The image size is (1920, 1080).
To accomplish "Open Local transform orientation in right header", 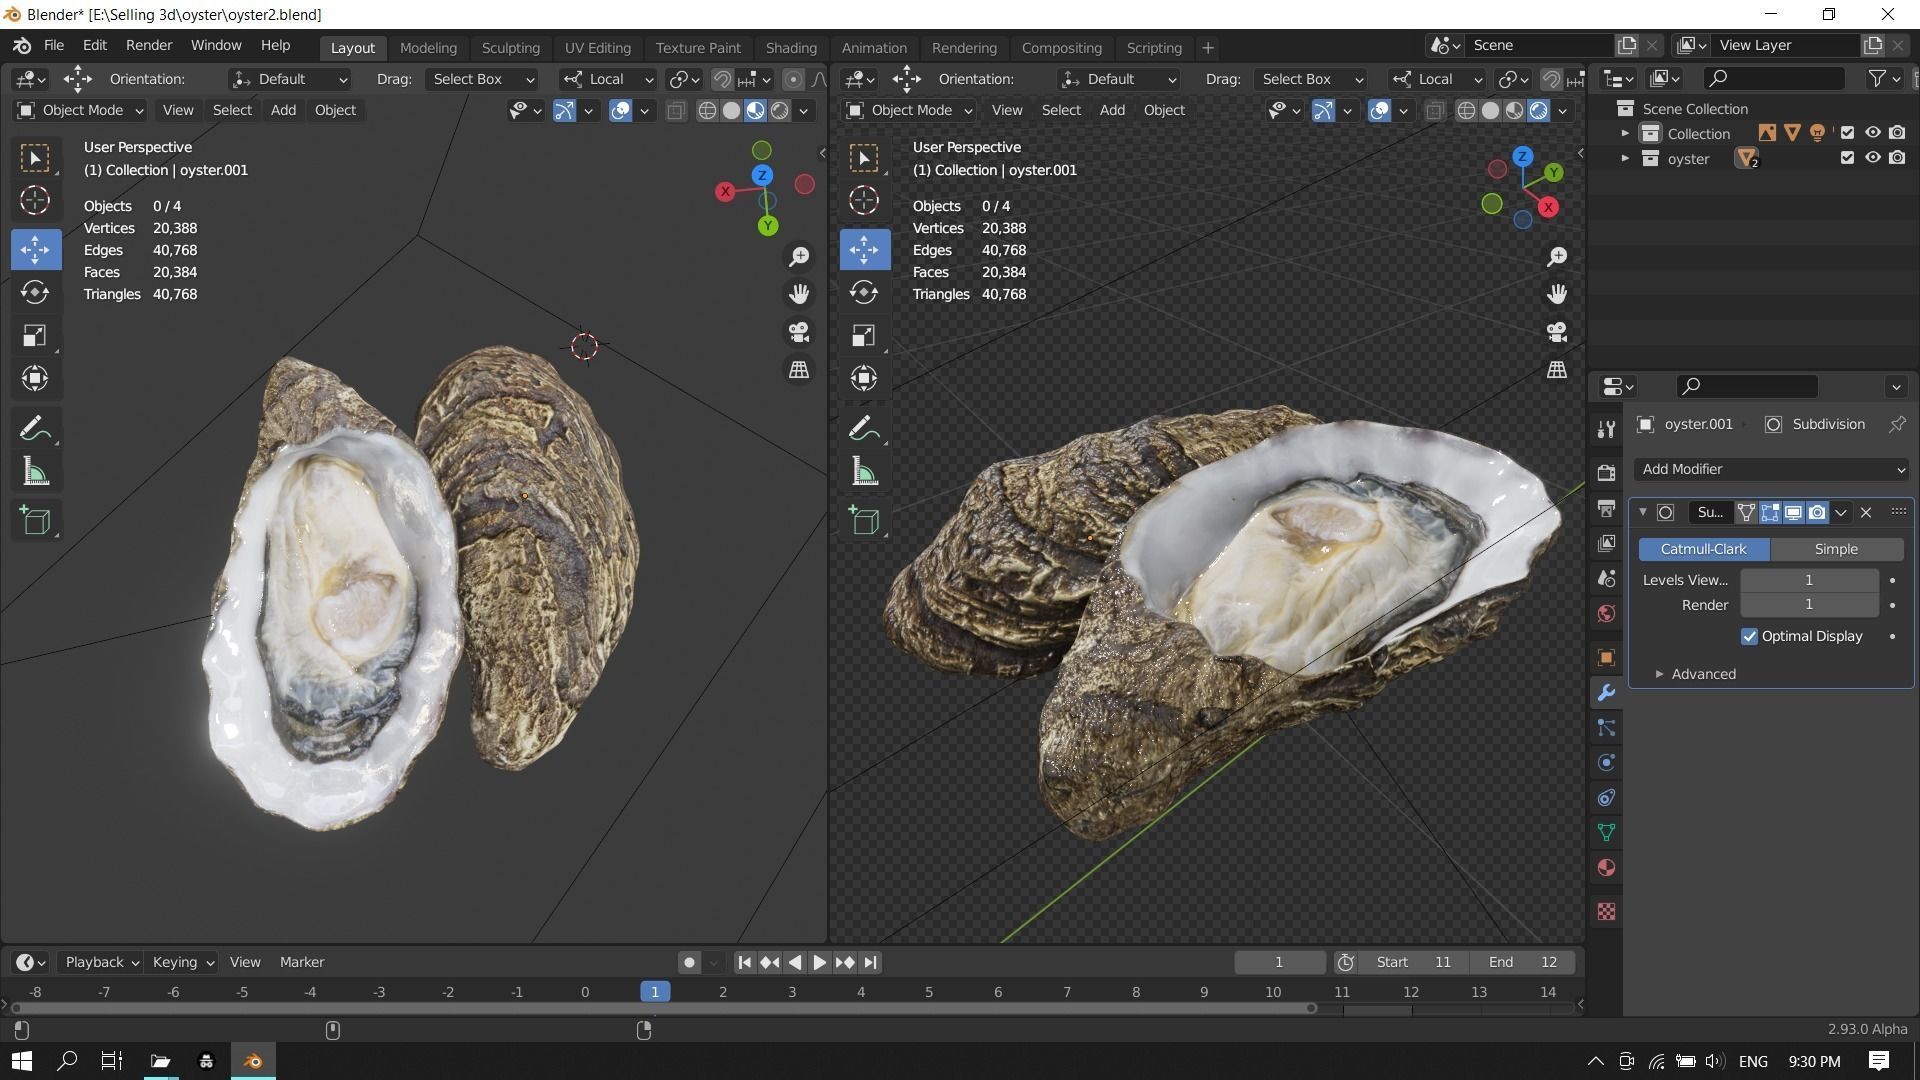I will tap(1437, 79).
